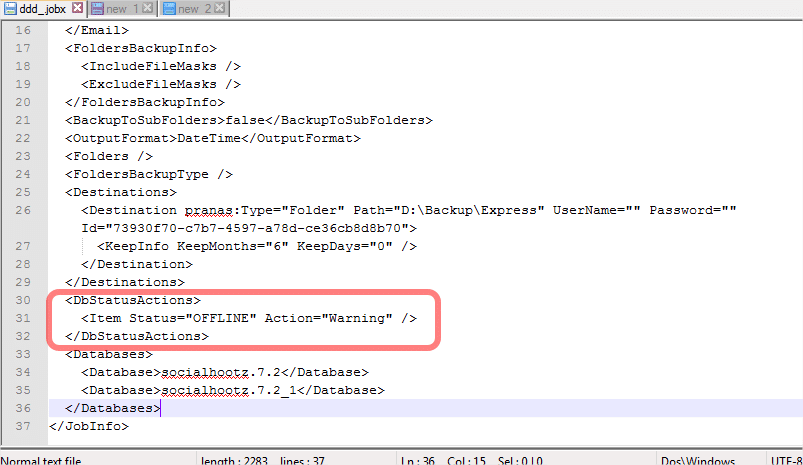Click the closing </Destination> tag on line 28
The image size is (803, 465).
pyautogui.click(x=137, y=264)
